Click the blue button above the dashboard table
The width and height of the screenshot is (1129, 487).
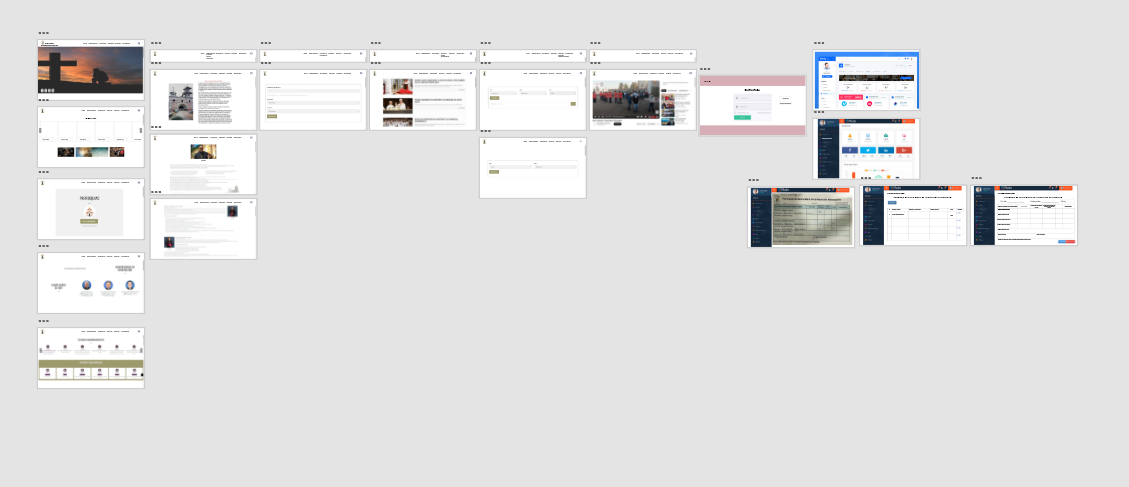click(x=892, y=202)
